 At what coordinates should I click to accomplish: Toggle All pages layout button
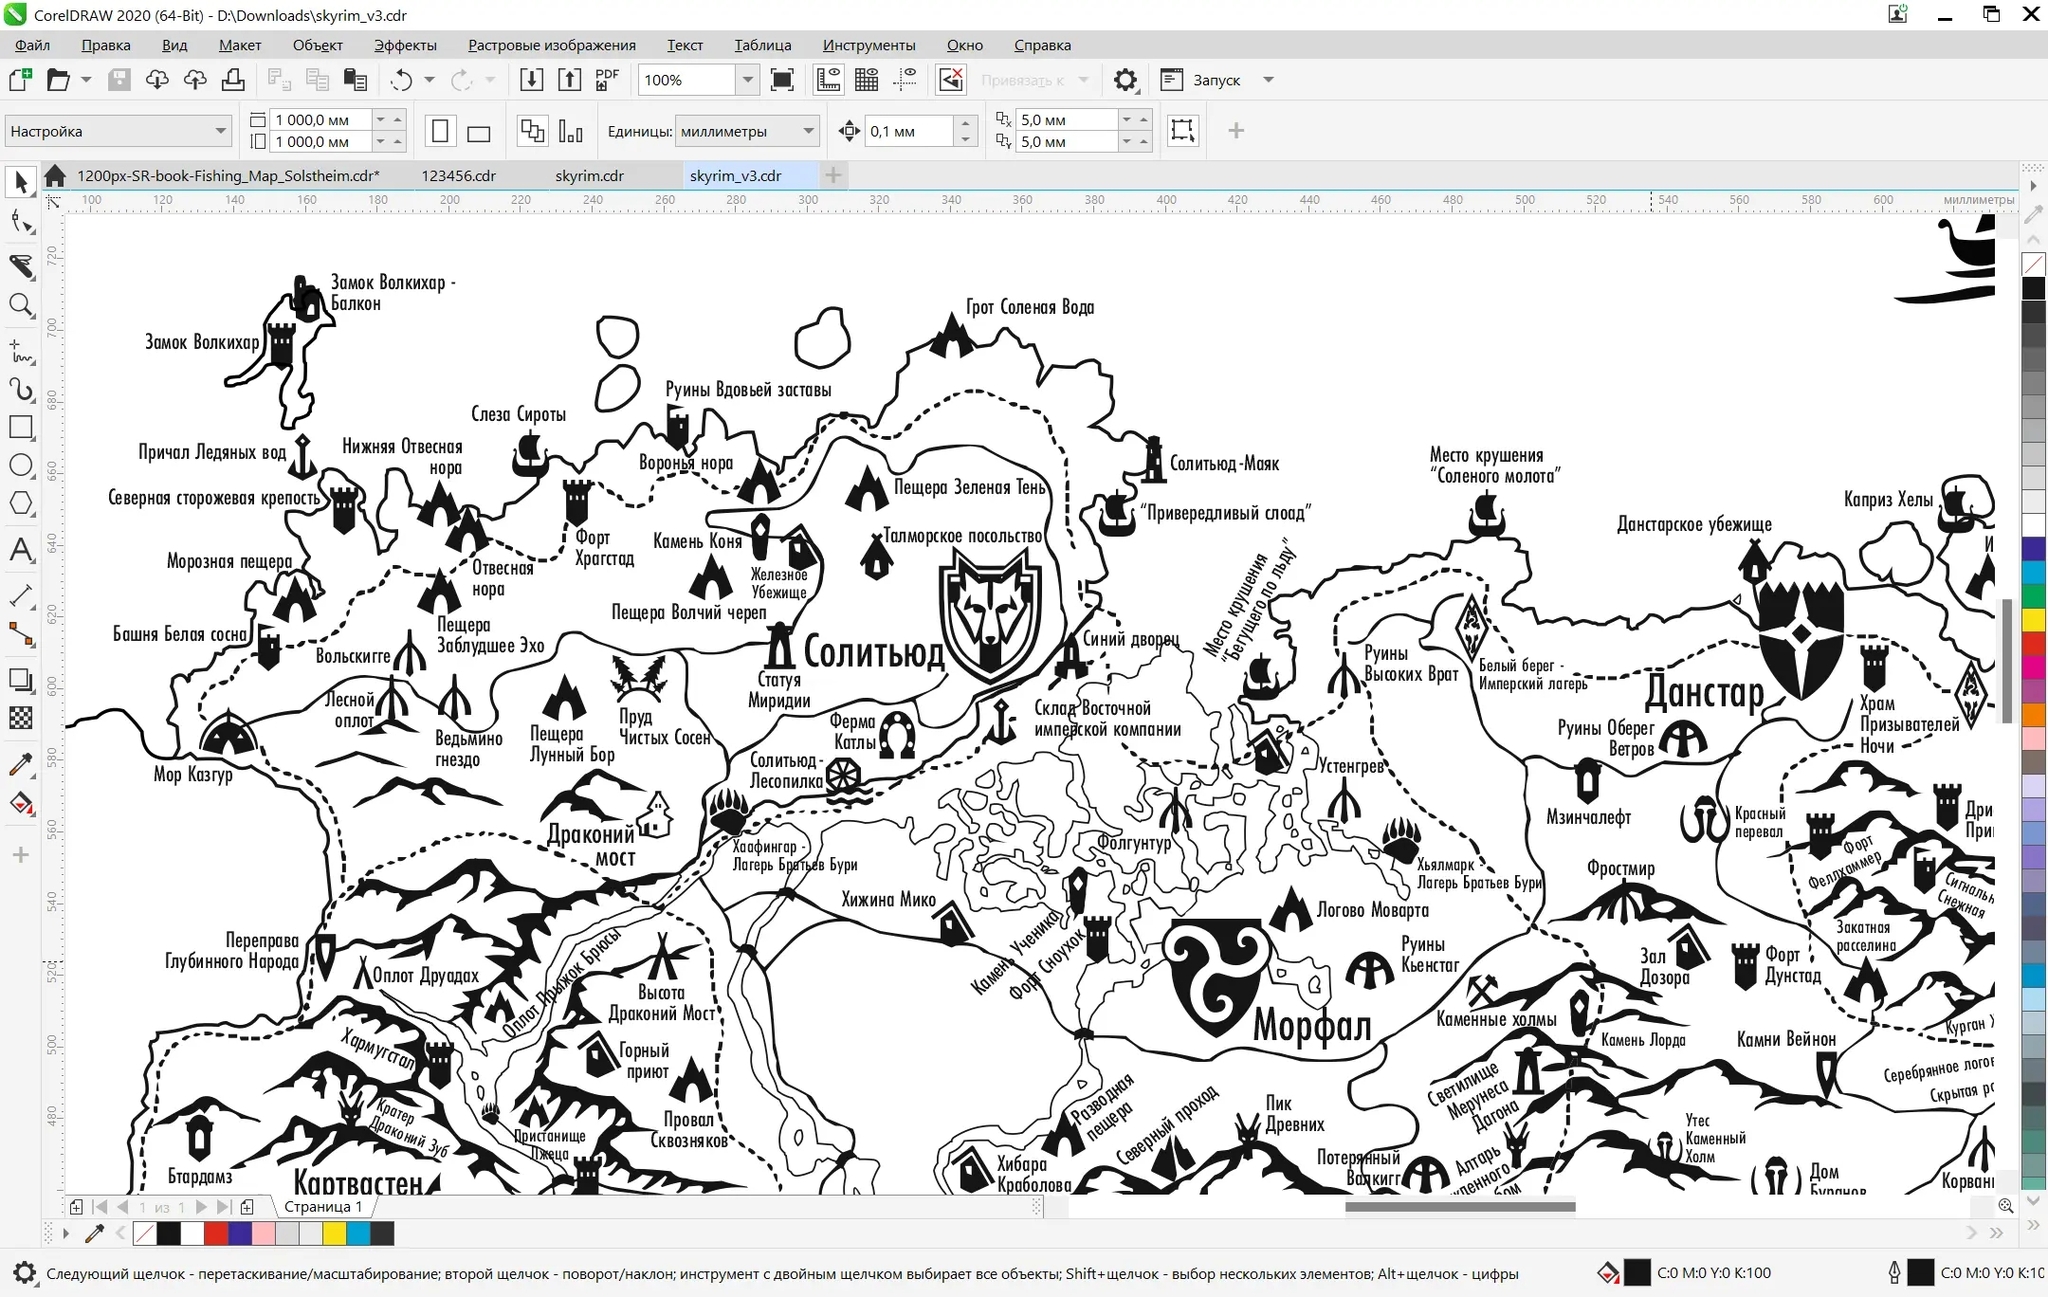[x=532, y=131]
